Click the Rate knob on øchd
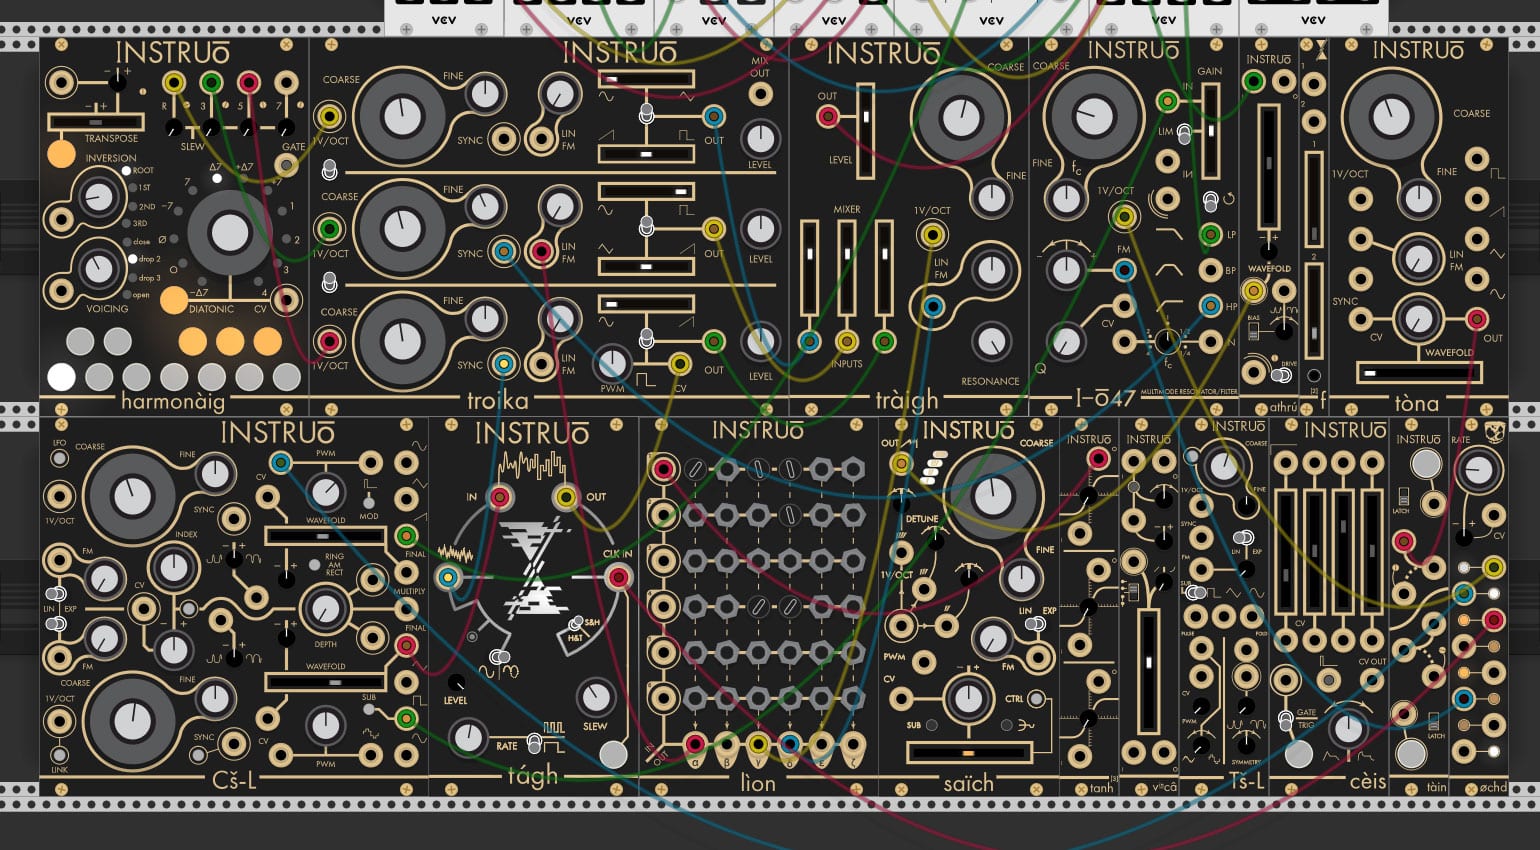 coord(1477,468)
